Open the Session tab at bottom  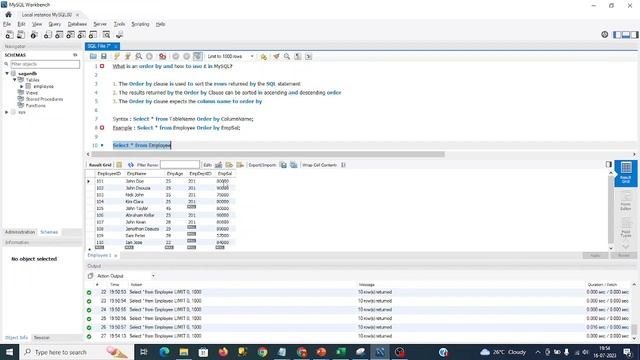[x=41, y=338]
